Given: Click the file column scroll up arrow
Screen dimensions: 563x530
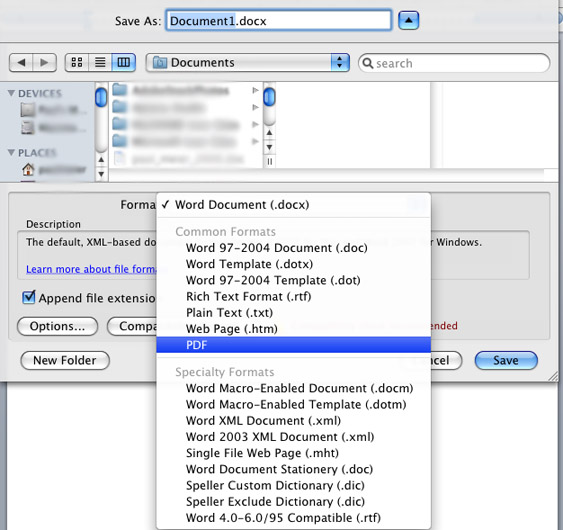Looking at the screenshot, I should (269, 133).
